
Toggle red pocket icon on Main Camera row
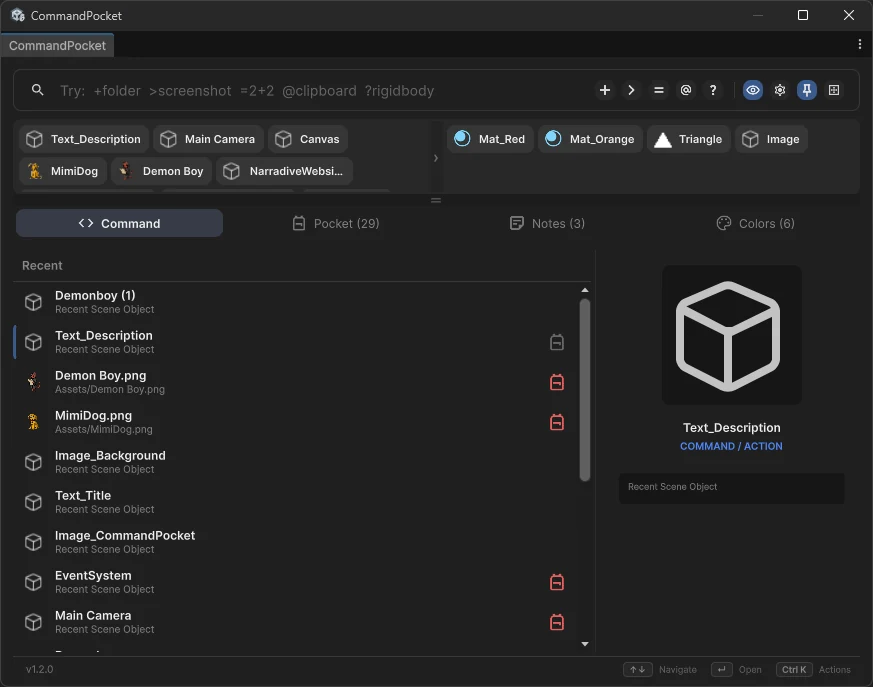[x=557, y=622]
